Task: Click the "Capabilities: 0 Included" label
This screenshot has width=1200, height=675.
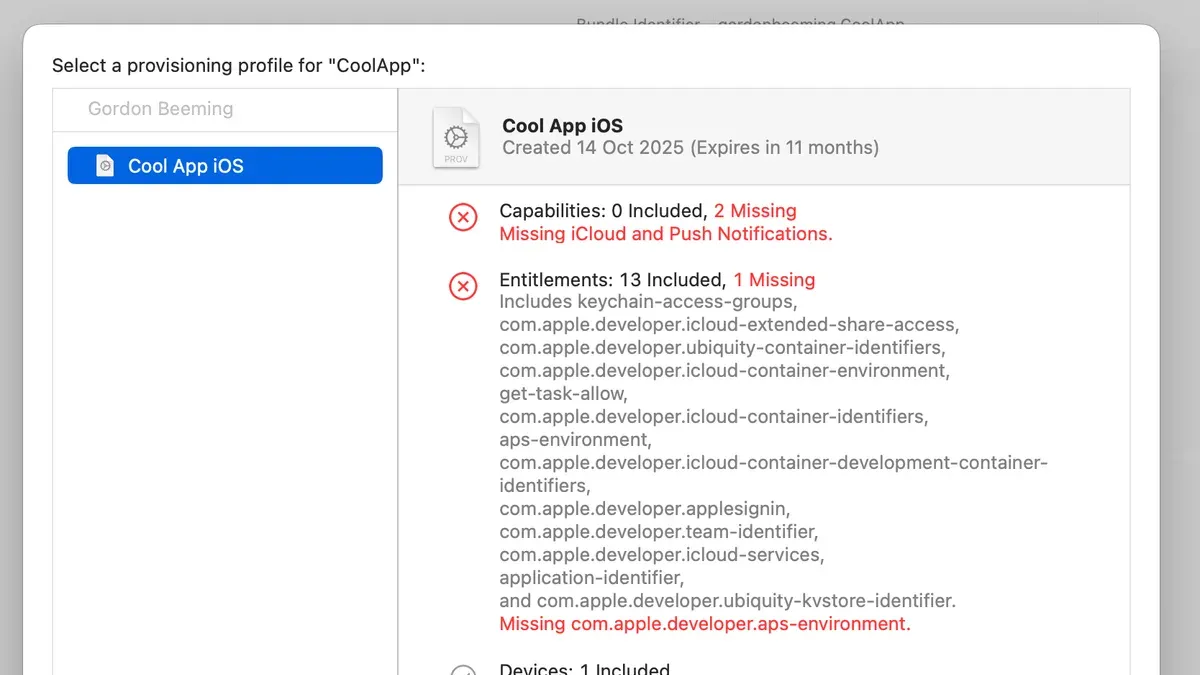Action: tap(604, 211)
